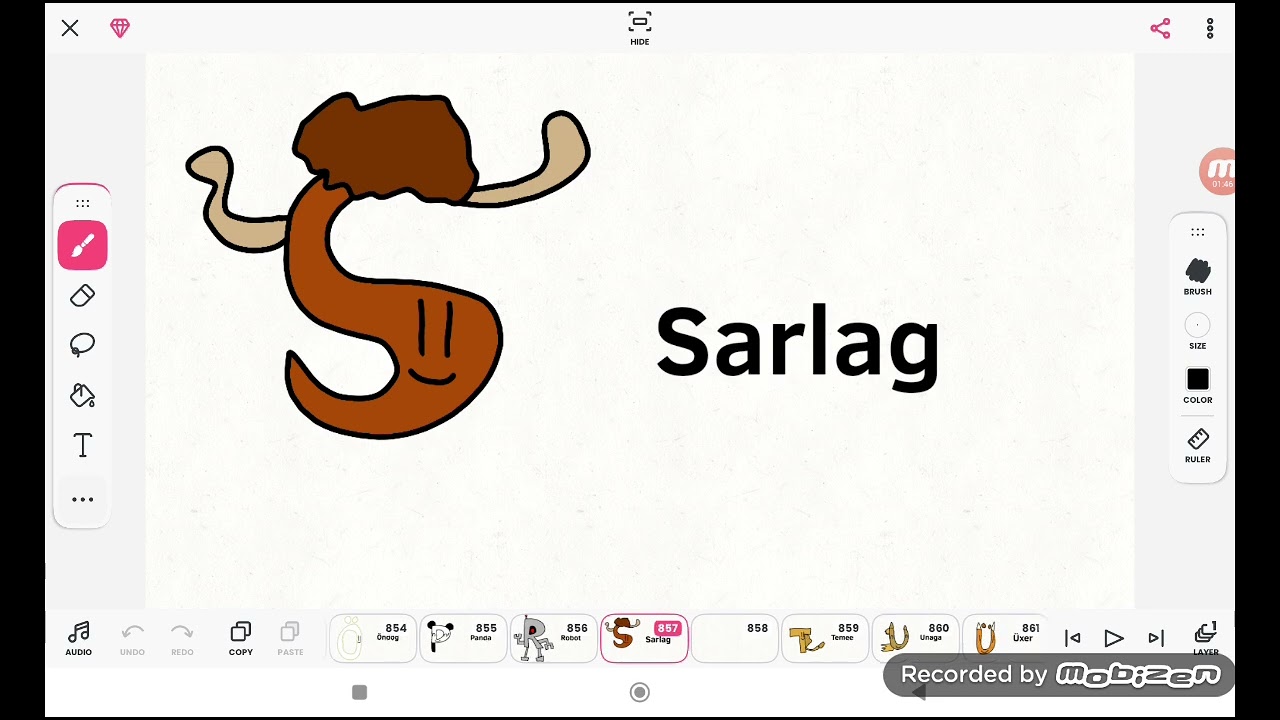The width and height of the screenshot is (1280, 720).
Task: Select frame 860 Unaga thumbnail
Action: pyautogui.click(x=915, y=638)
